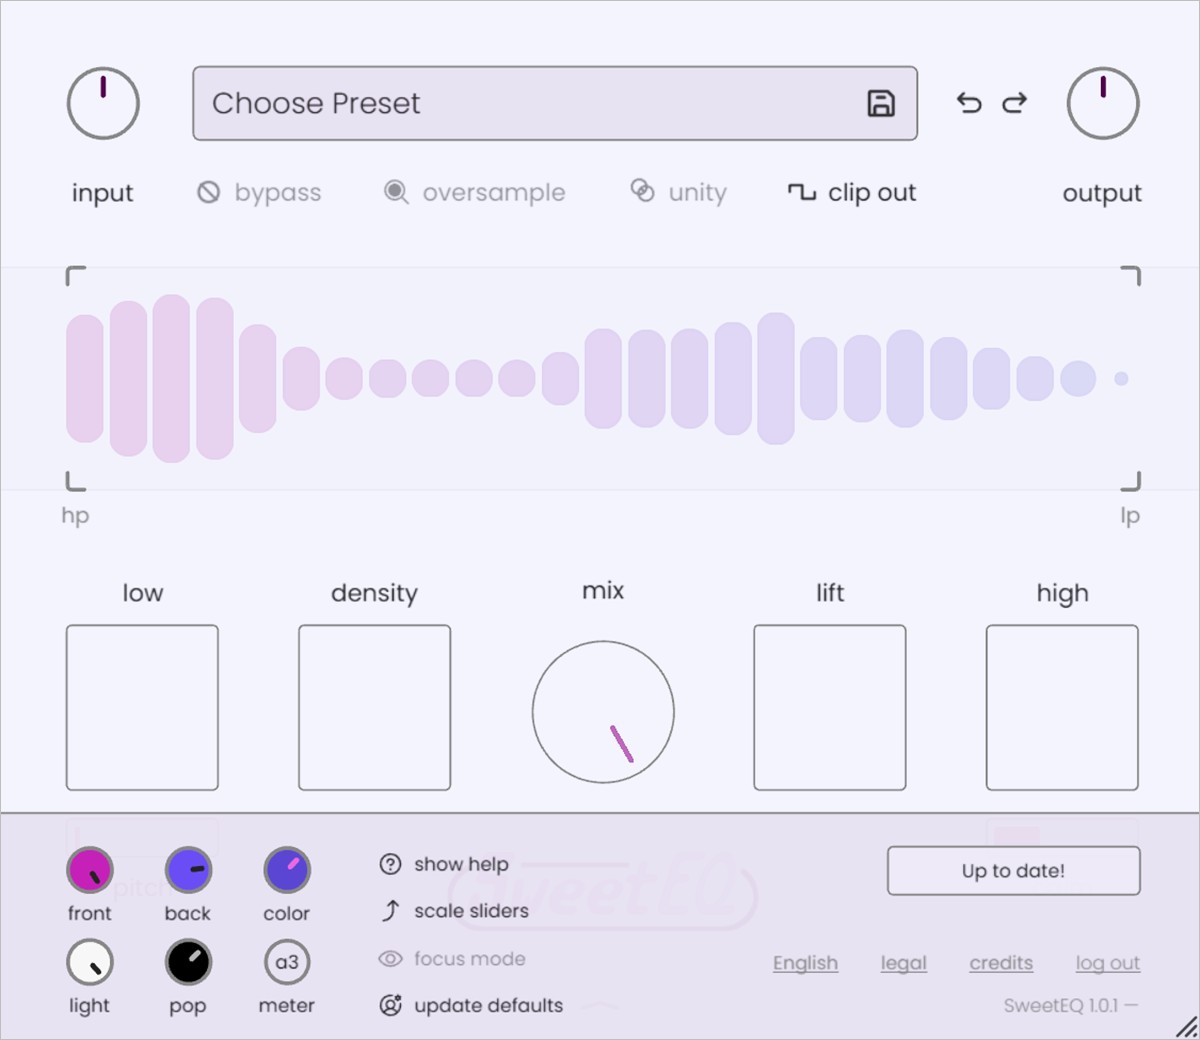The width and height of the screenshot is (1200, 1040).
Task: Disable the clip out option
Action: [x=852, y=192]
